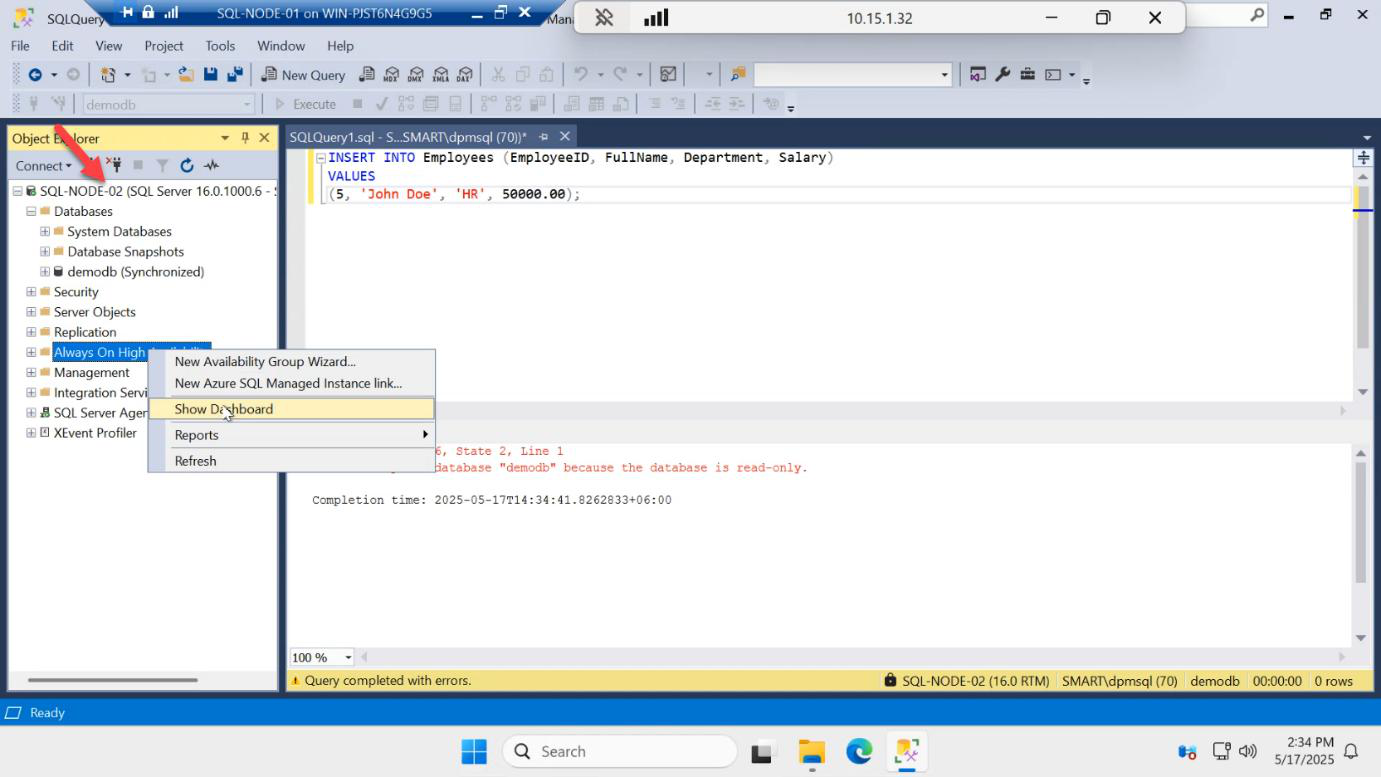Click the Open File folder icon in the toolbar
1381x777 pixels.
186,75
